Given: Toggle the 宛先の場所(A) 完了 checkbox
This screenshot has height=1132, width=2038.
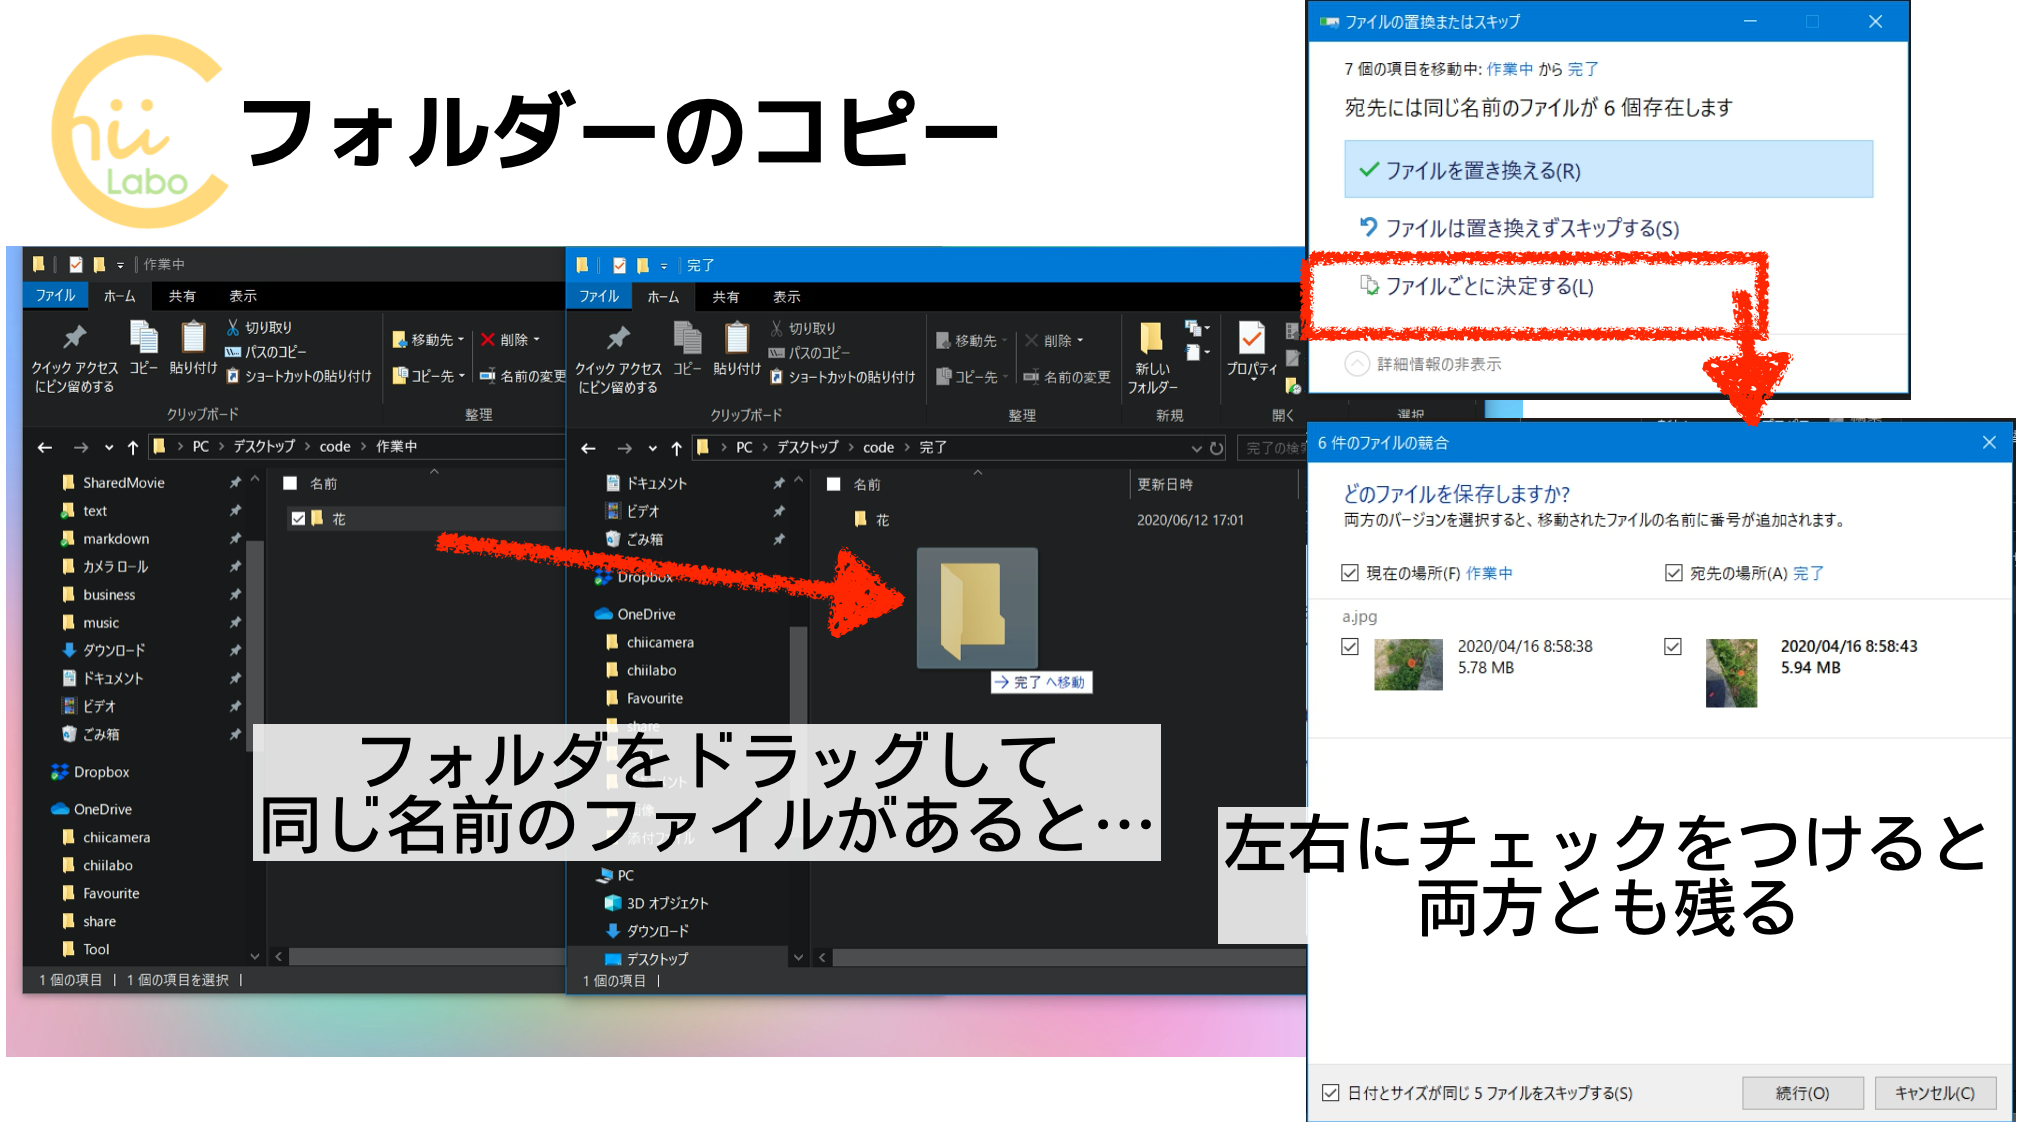Looking at the screenshot, I should (1673, 572).
